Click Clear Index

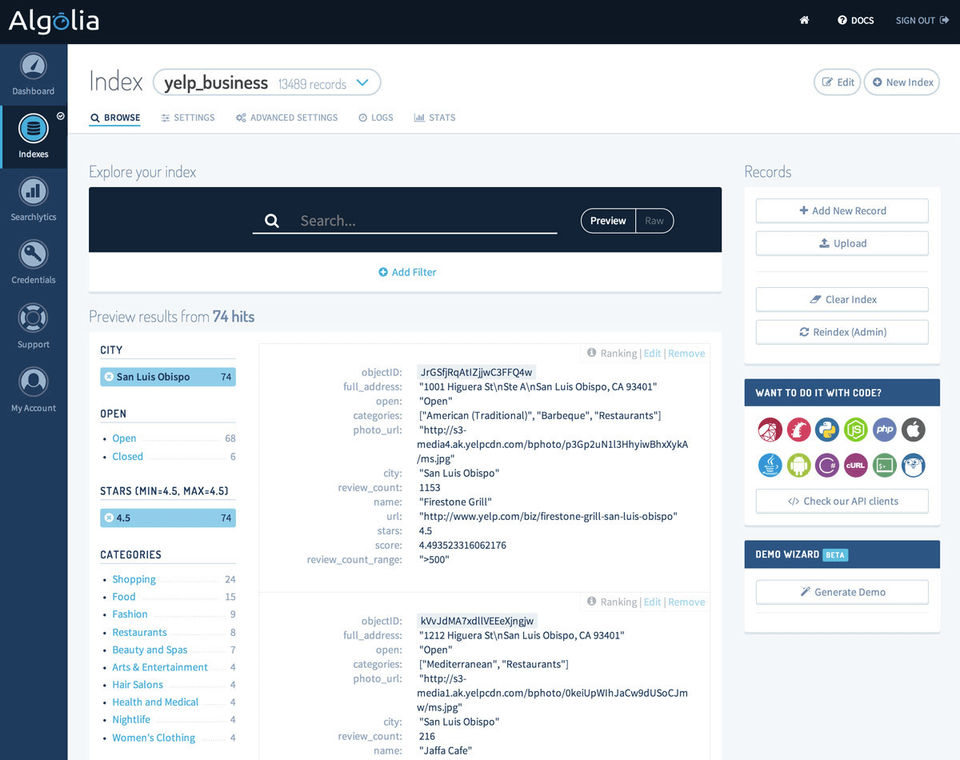point(842,299)
